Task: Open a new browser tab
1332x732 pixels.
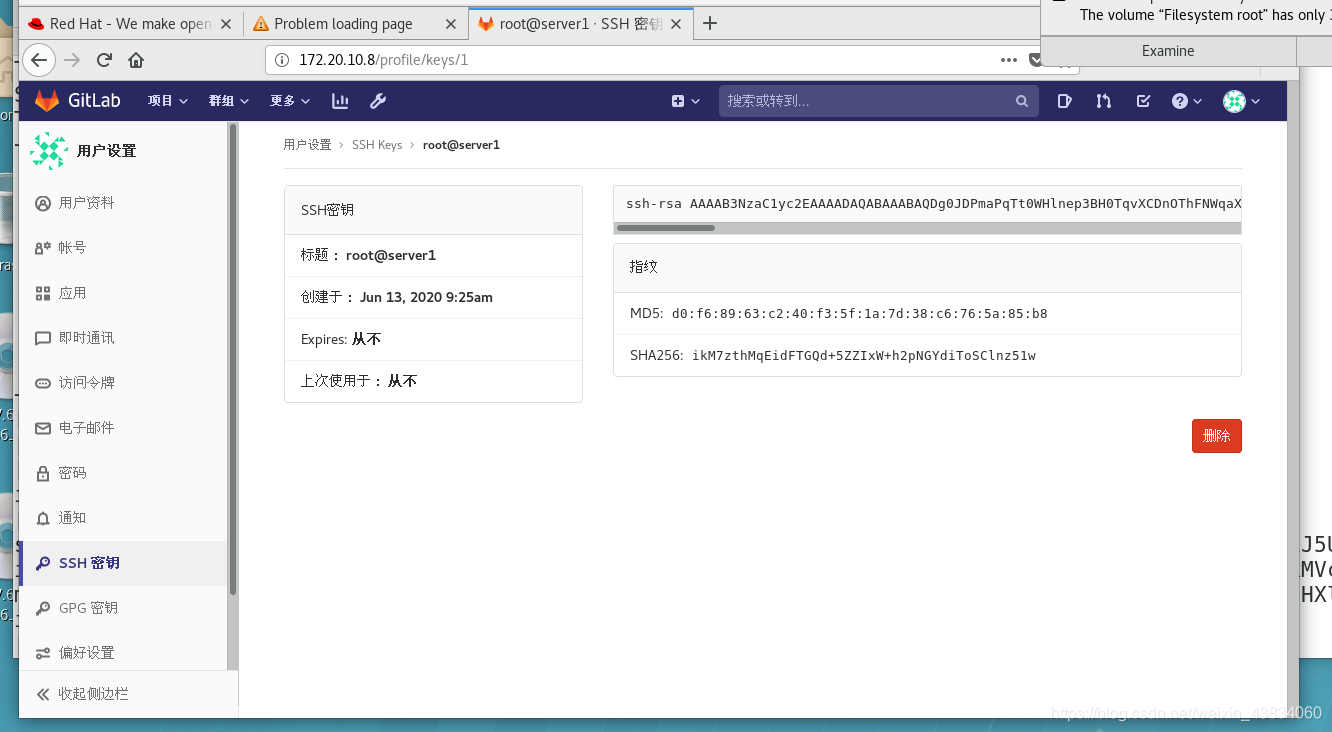Action: (x=710, y=23)
